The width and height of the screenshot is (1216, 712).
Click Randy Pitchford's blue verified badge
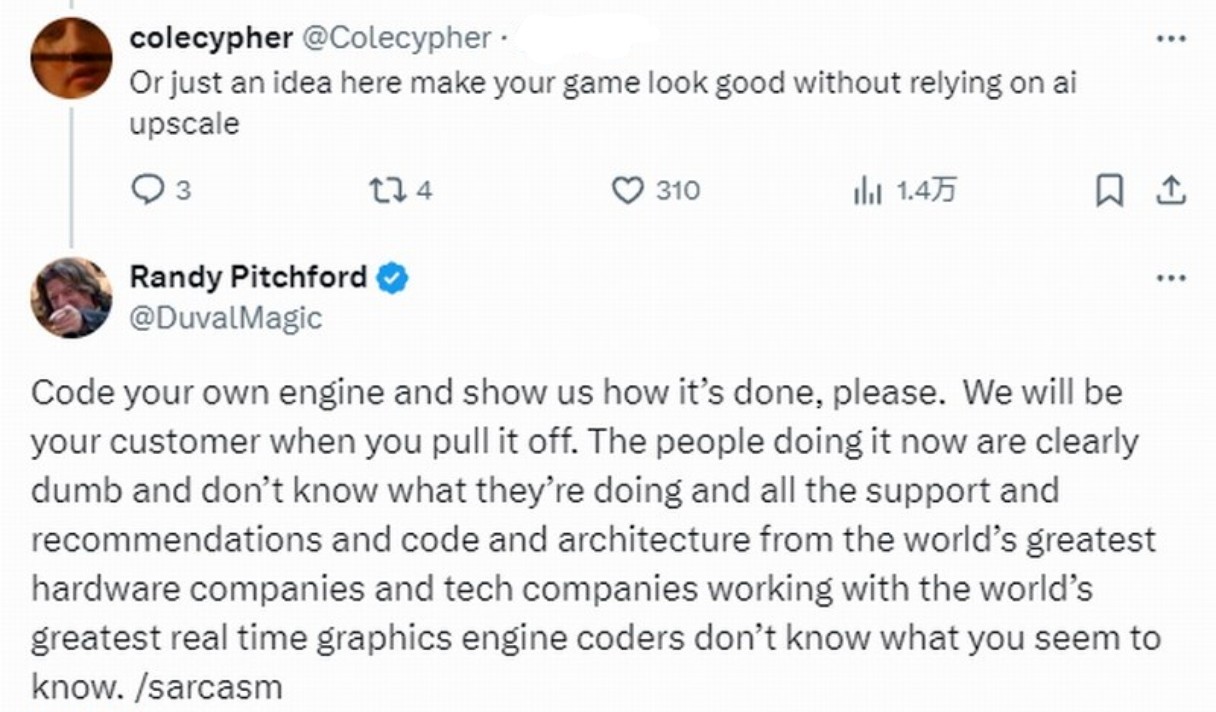click(x=392, y=277)
